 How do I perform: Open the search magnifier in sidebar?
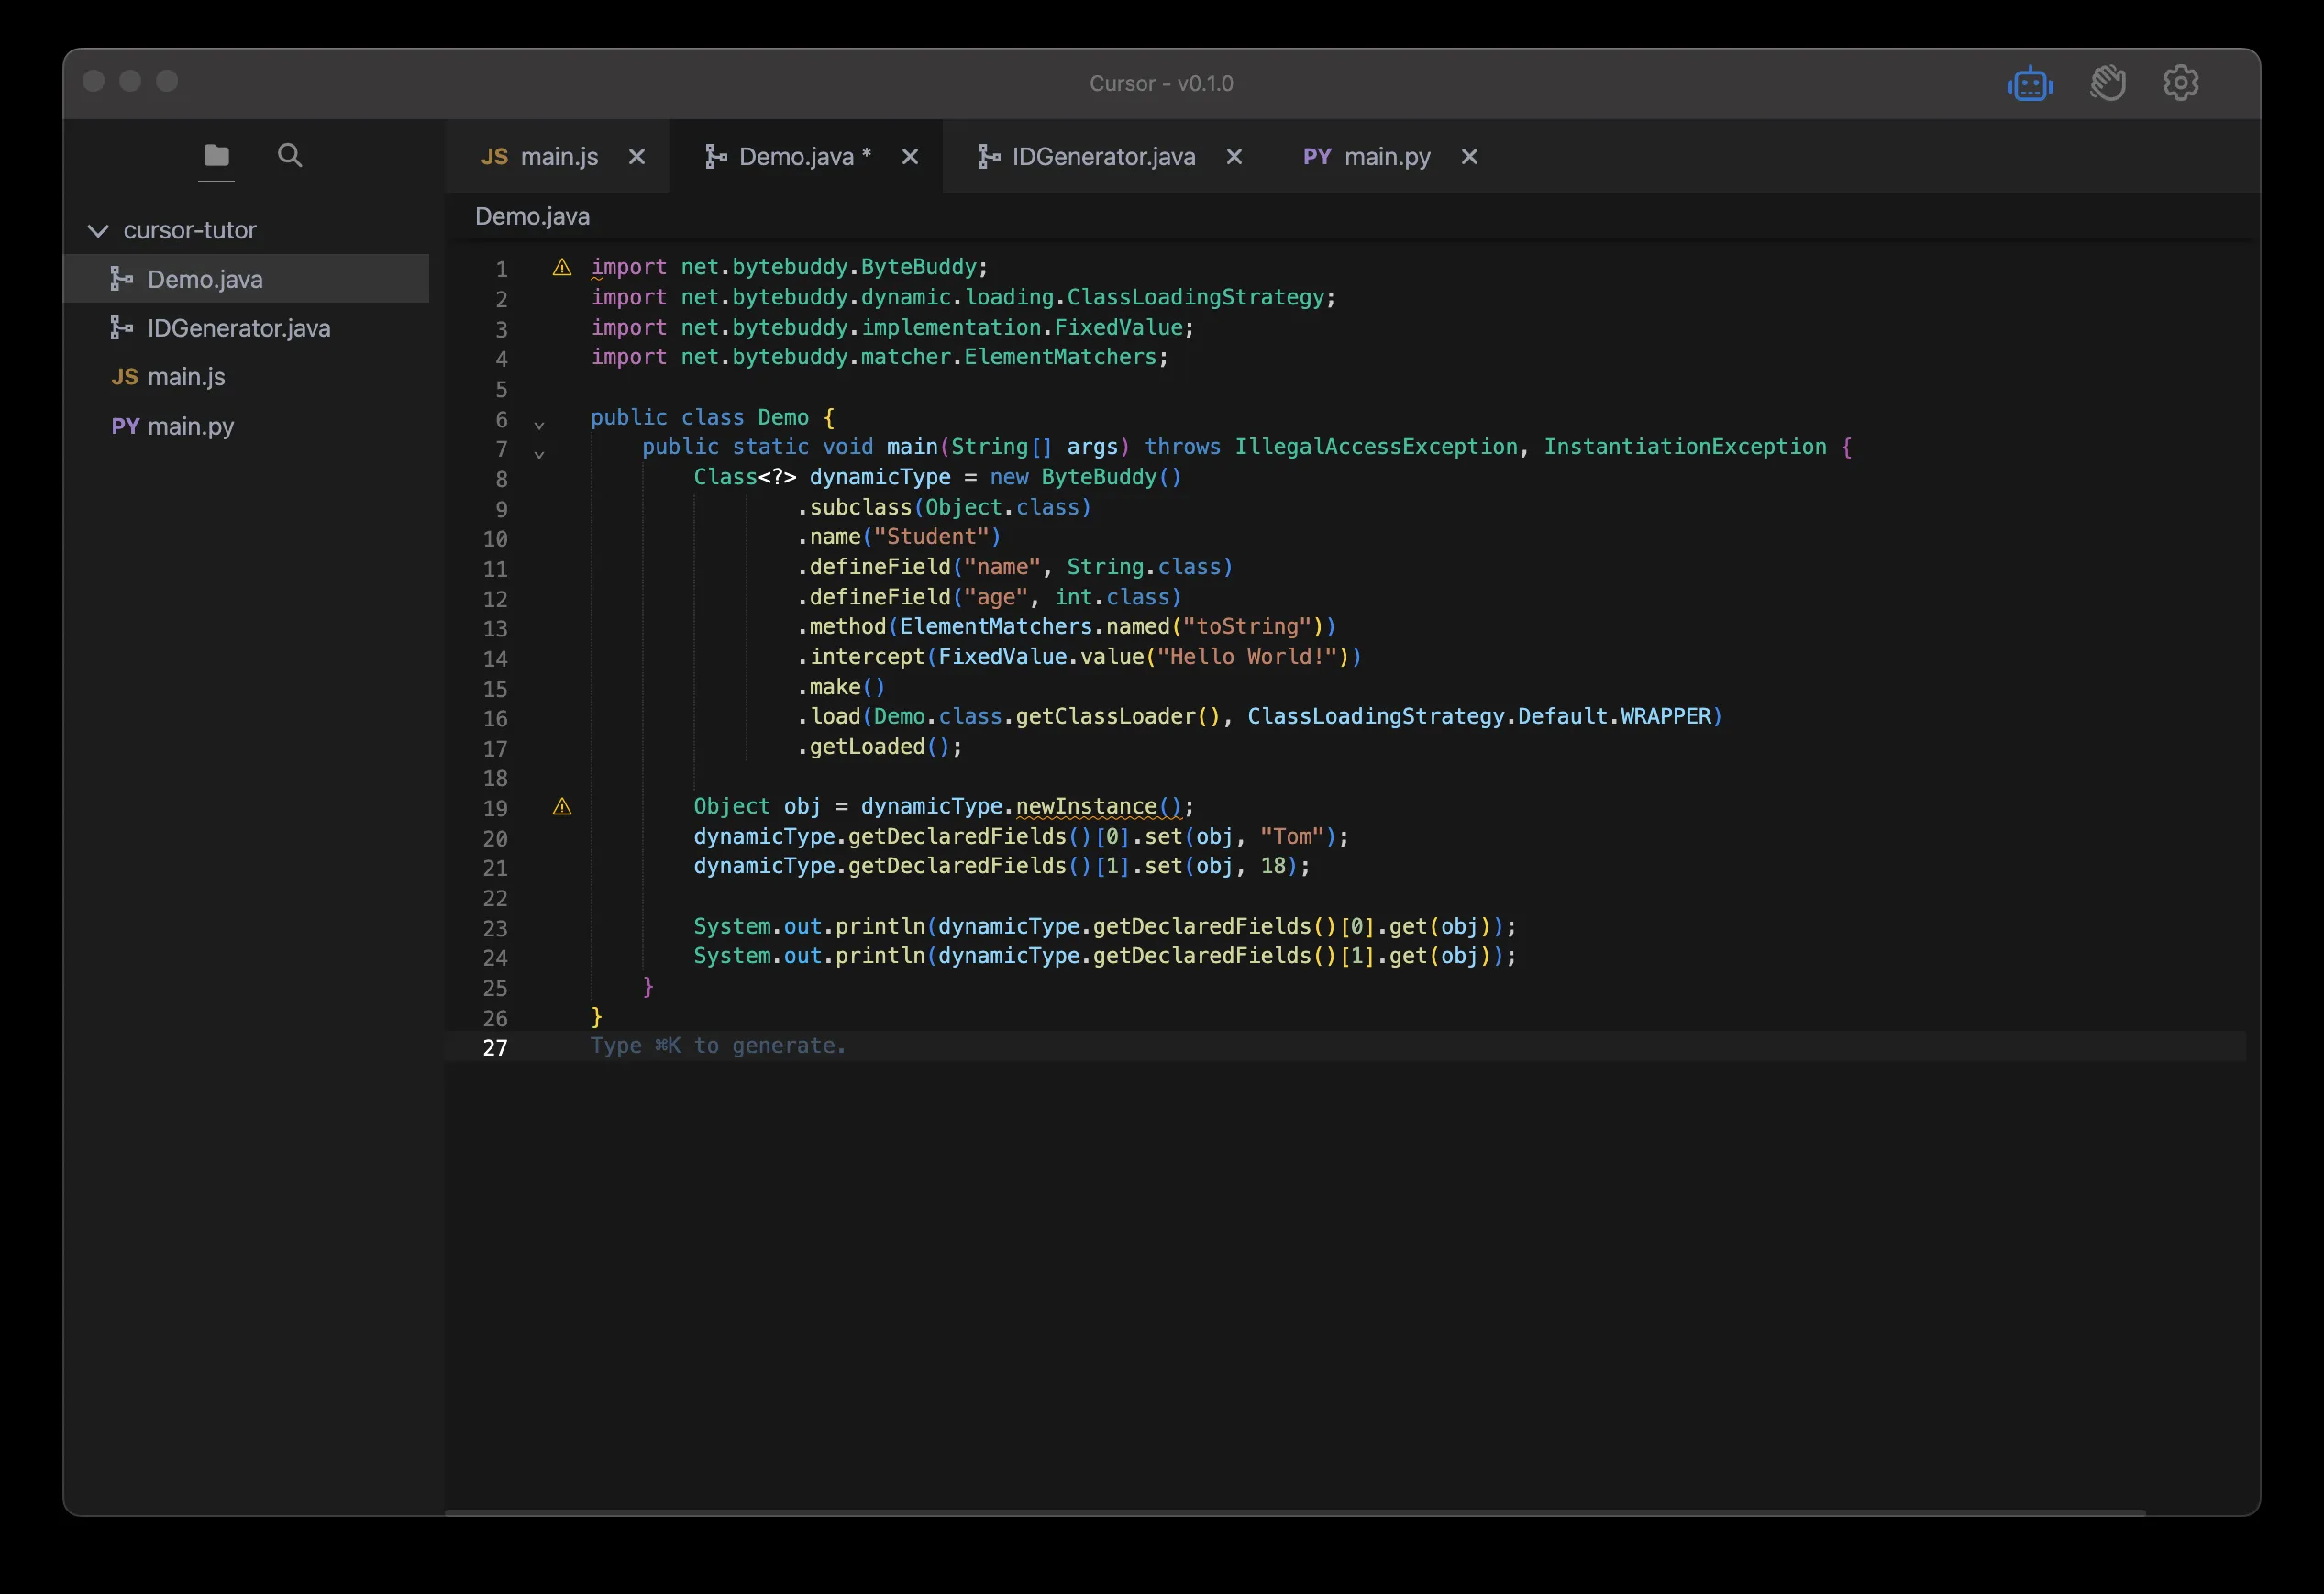(x=290, y=155)
